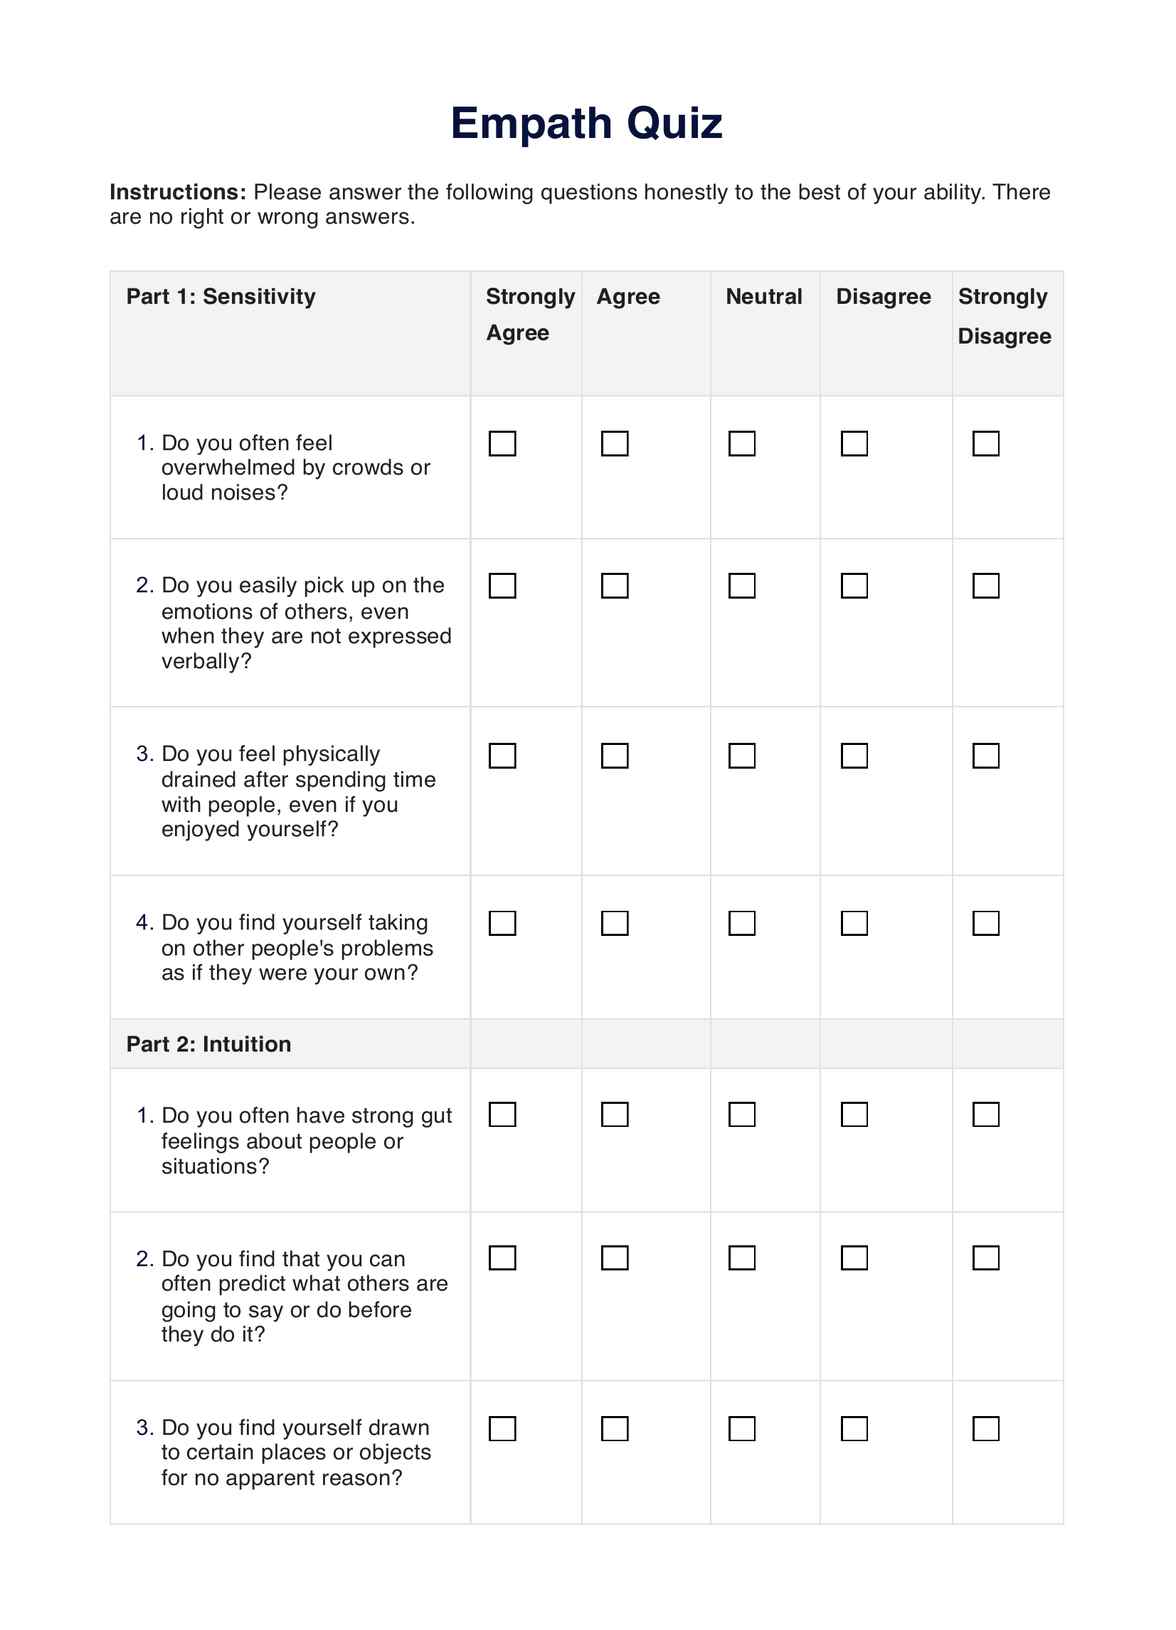The width and height of the screenshot is (1176, 1630).
Task: Click the Part 1: Sensitivity header
Action: tap(221, 297)
